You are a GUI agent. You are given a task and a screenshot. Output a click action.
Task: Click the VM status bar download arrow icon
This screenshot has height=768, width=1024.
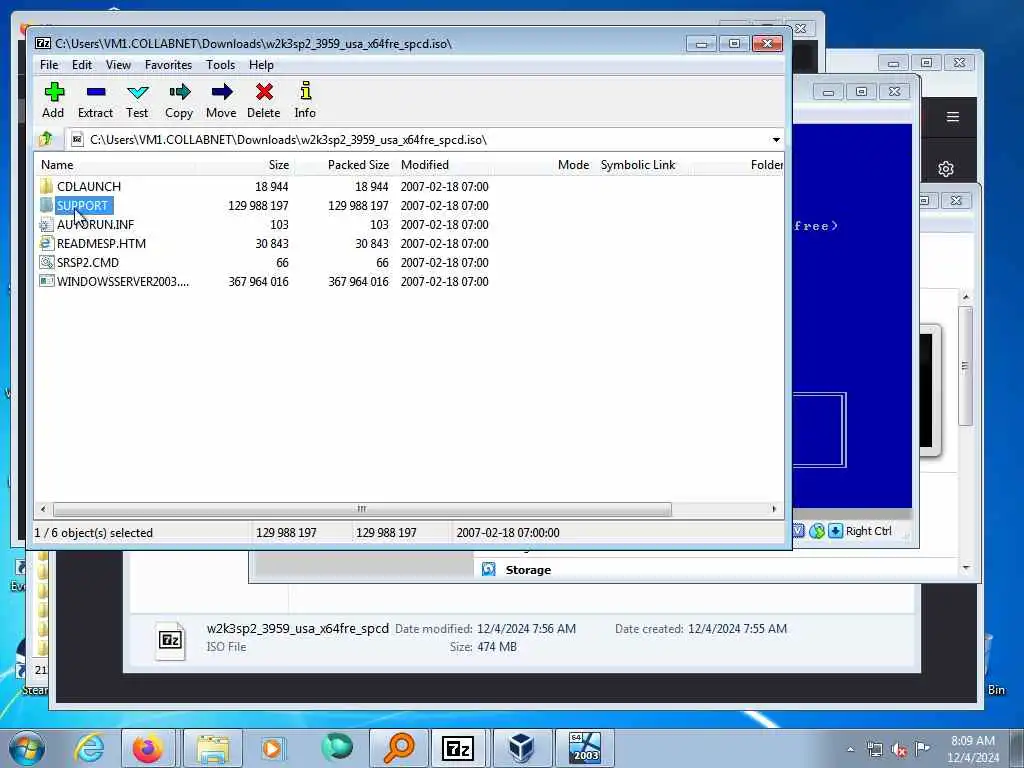coord(835,531)
